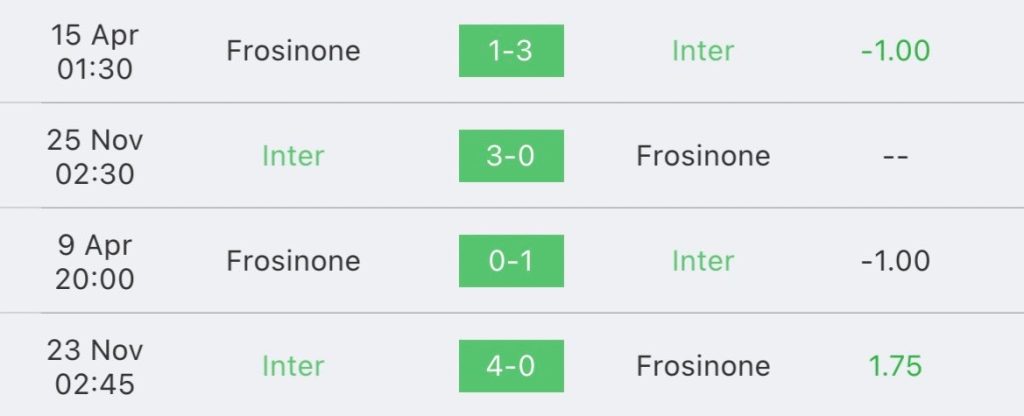Click the 4-0 score badge
Screen dimensions: 1024x416
point(511,366)
